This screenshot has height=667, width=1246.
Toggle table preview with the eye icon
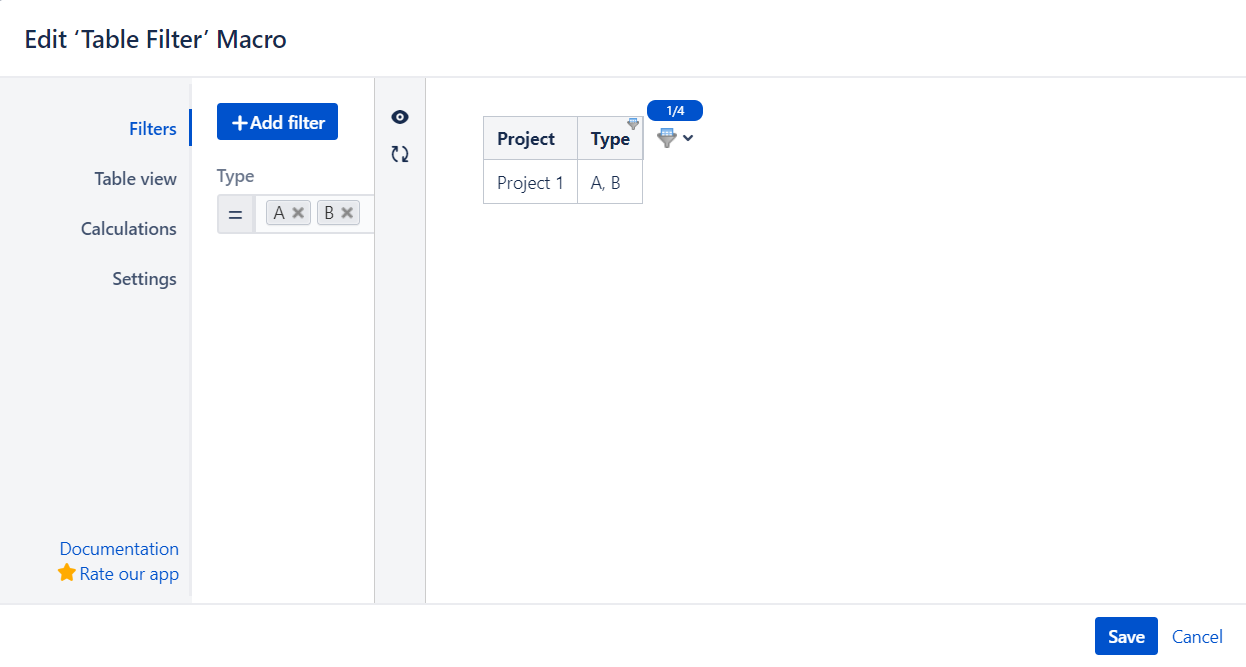click(399, 116)
